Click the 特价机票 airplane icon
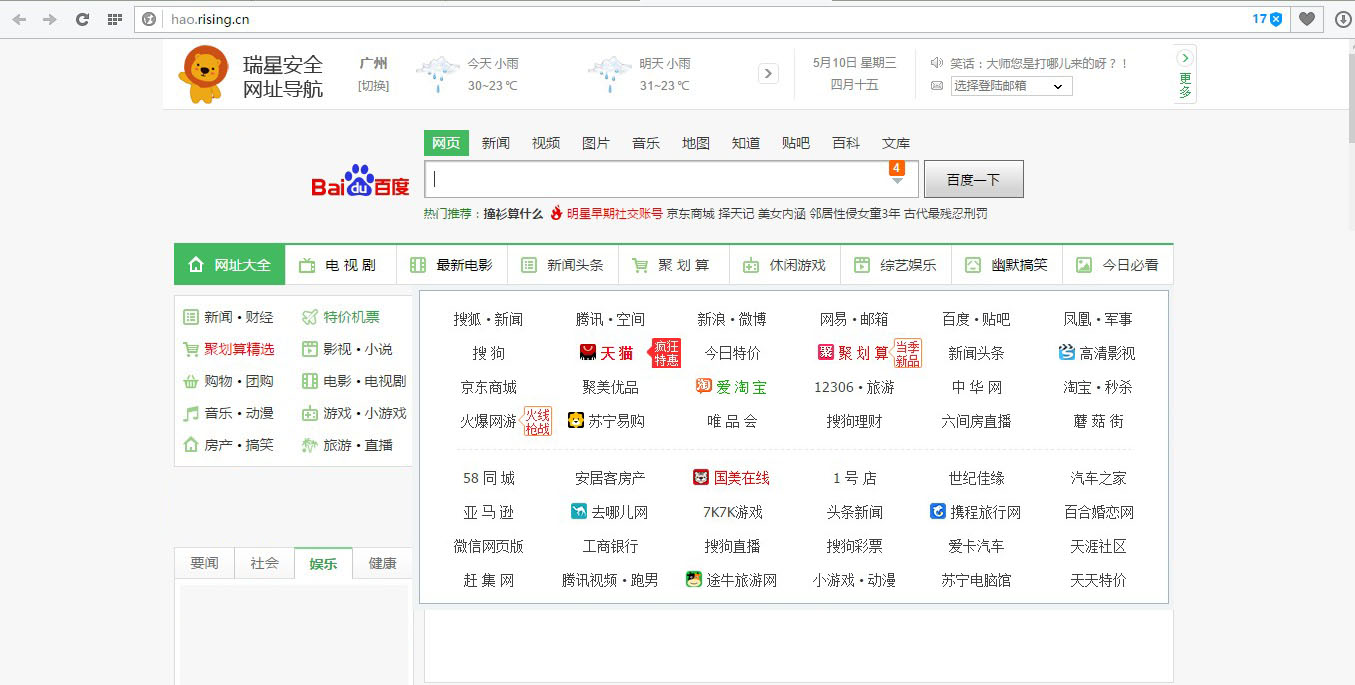Viewport: 1355px width, 685px height. [x=310, y=317]
